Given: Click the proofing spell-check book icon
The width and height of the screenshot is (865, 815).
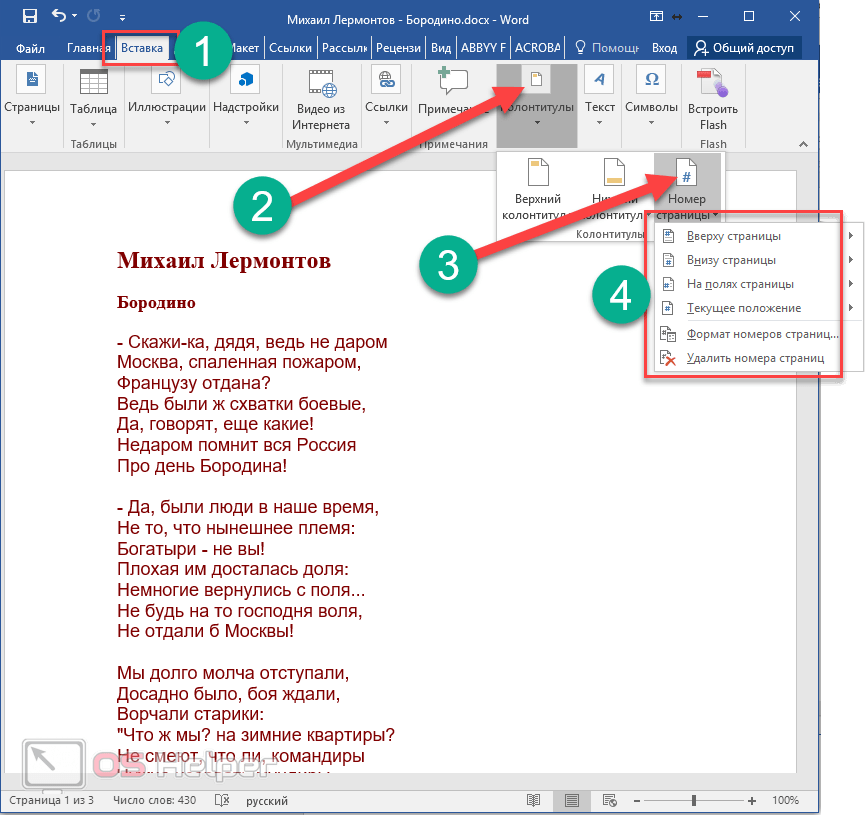Looking at the screenshot, I should point(222,800).
